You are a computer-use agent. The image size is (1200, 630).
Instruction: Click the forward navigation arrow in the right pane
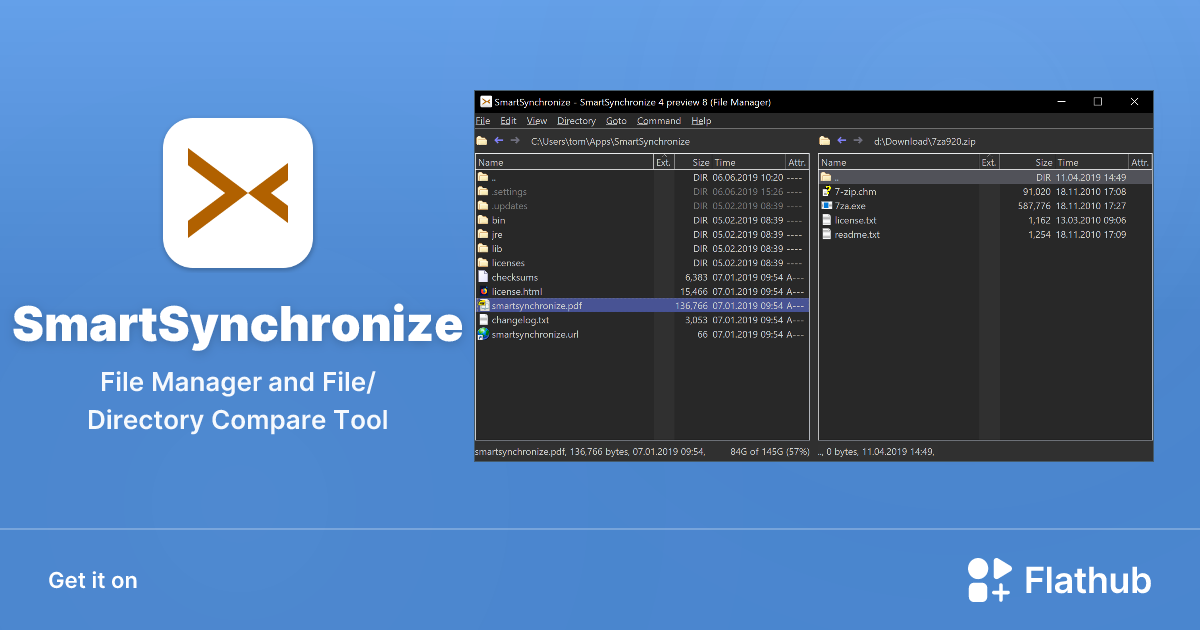[x=858, y=141]
